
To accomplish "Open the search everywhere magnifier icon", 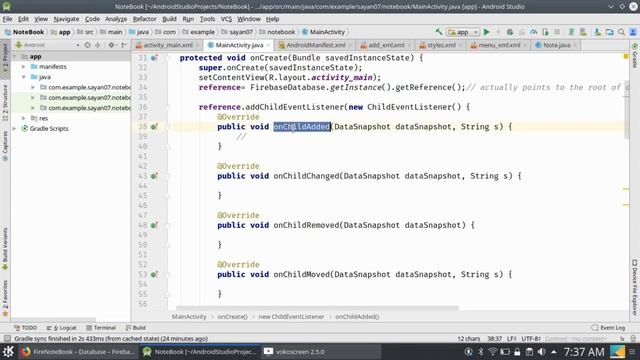I will click(x=621, y=32).
